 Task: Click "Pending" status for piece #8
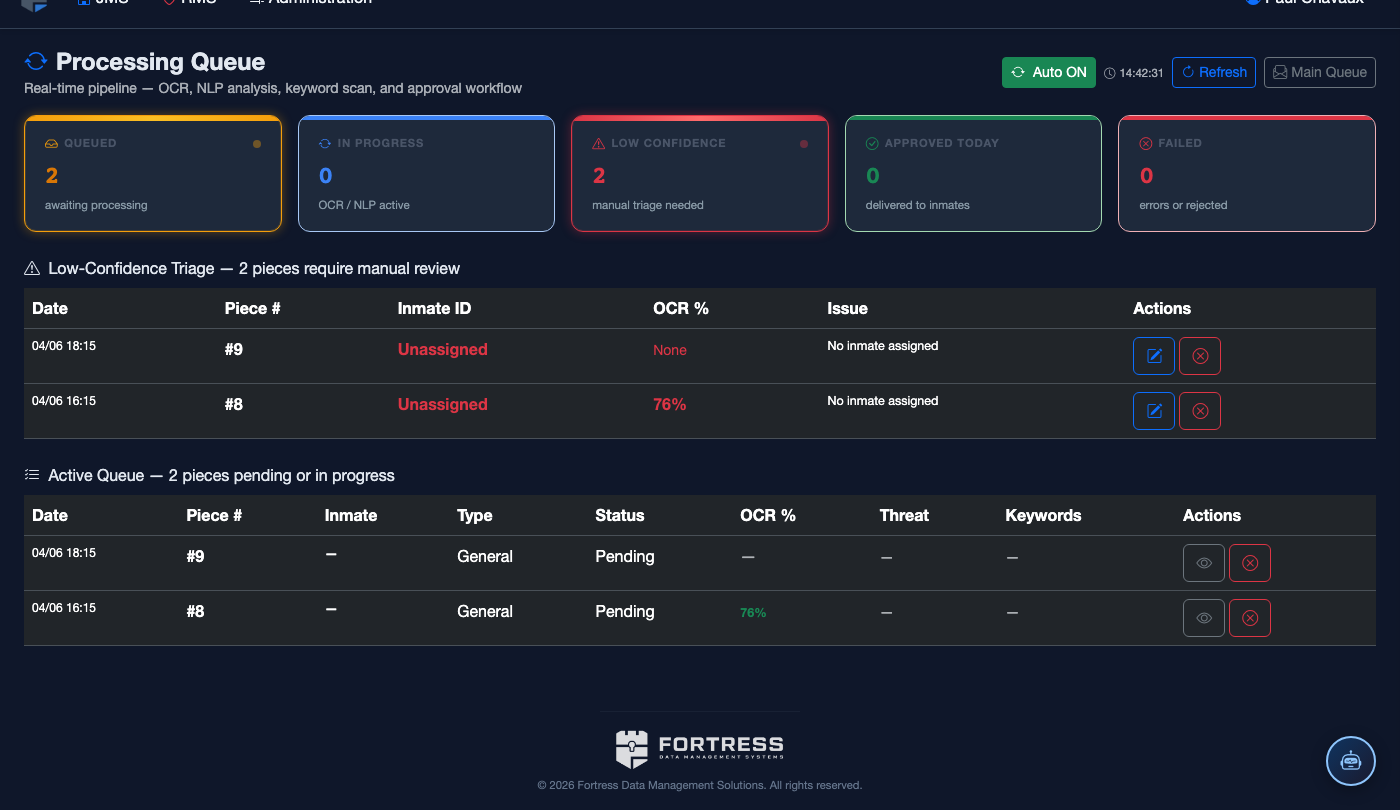[625, 611]
